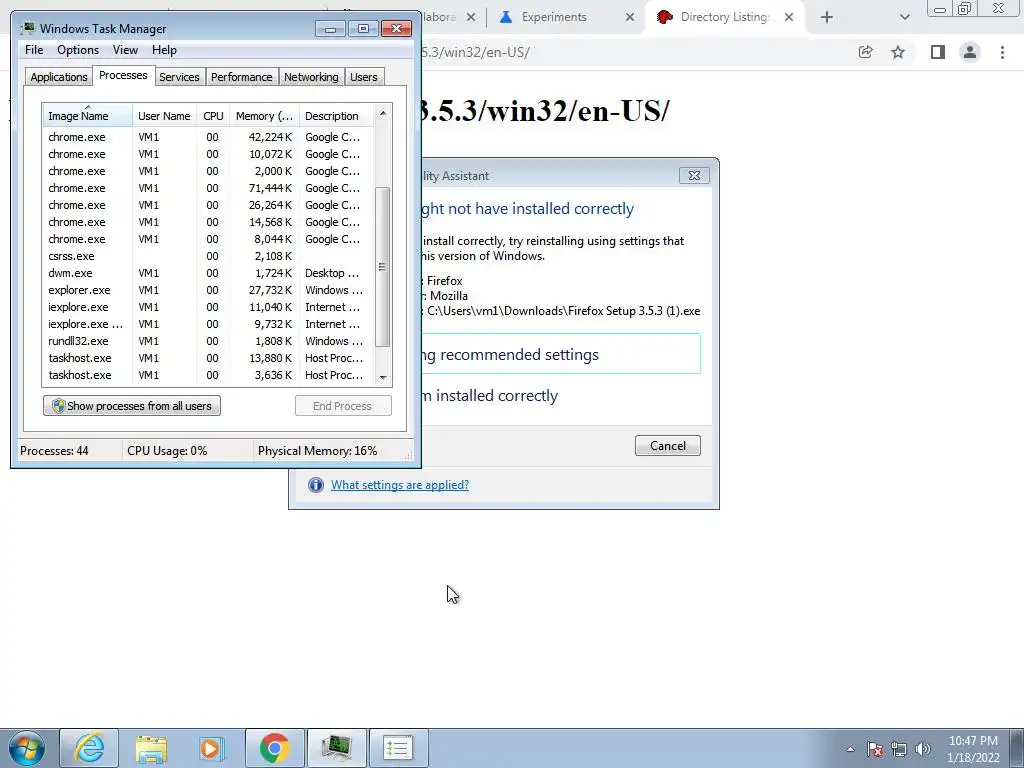Click shield icon on Show processes button

(58, 406)
